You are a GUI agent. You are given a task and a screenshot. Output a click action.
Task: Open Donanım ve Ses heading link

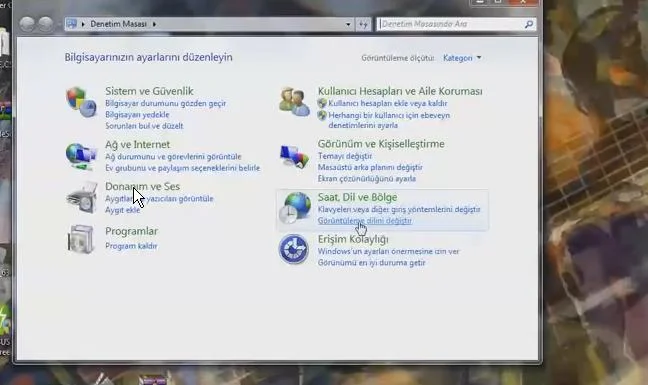click(x=143, y=186)
